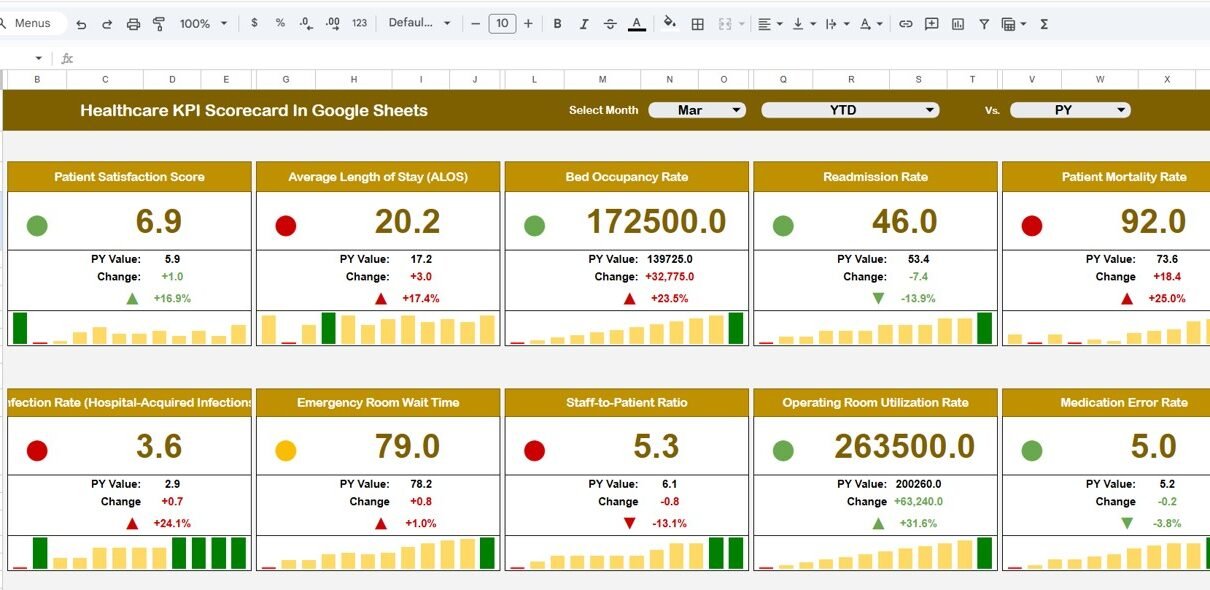Open the Borders tool
This screenshot has width=1210, height=590.
(x=698, y=23)
